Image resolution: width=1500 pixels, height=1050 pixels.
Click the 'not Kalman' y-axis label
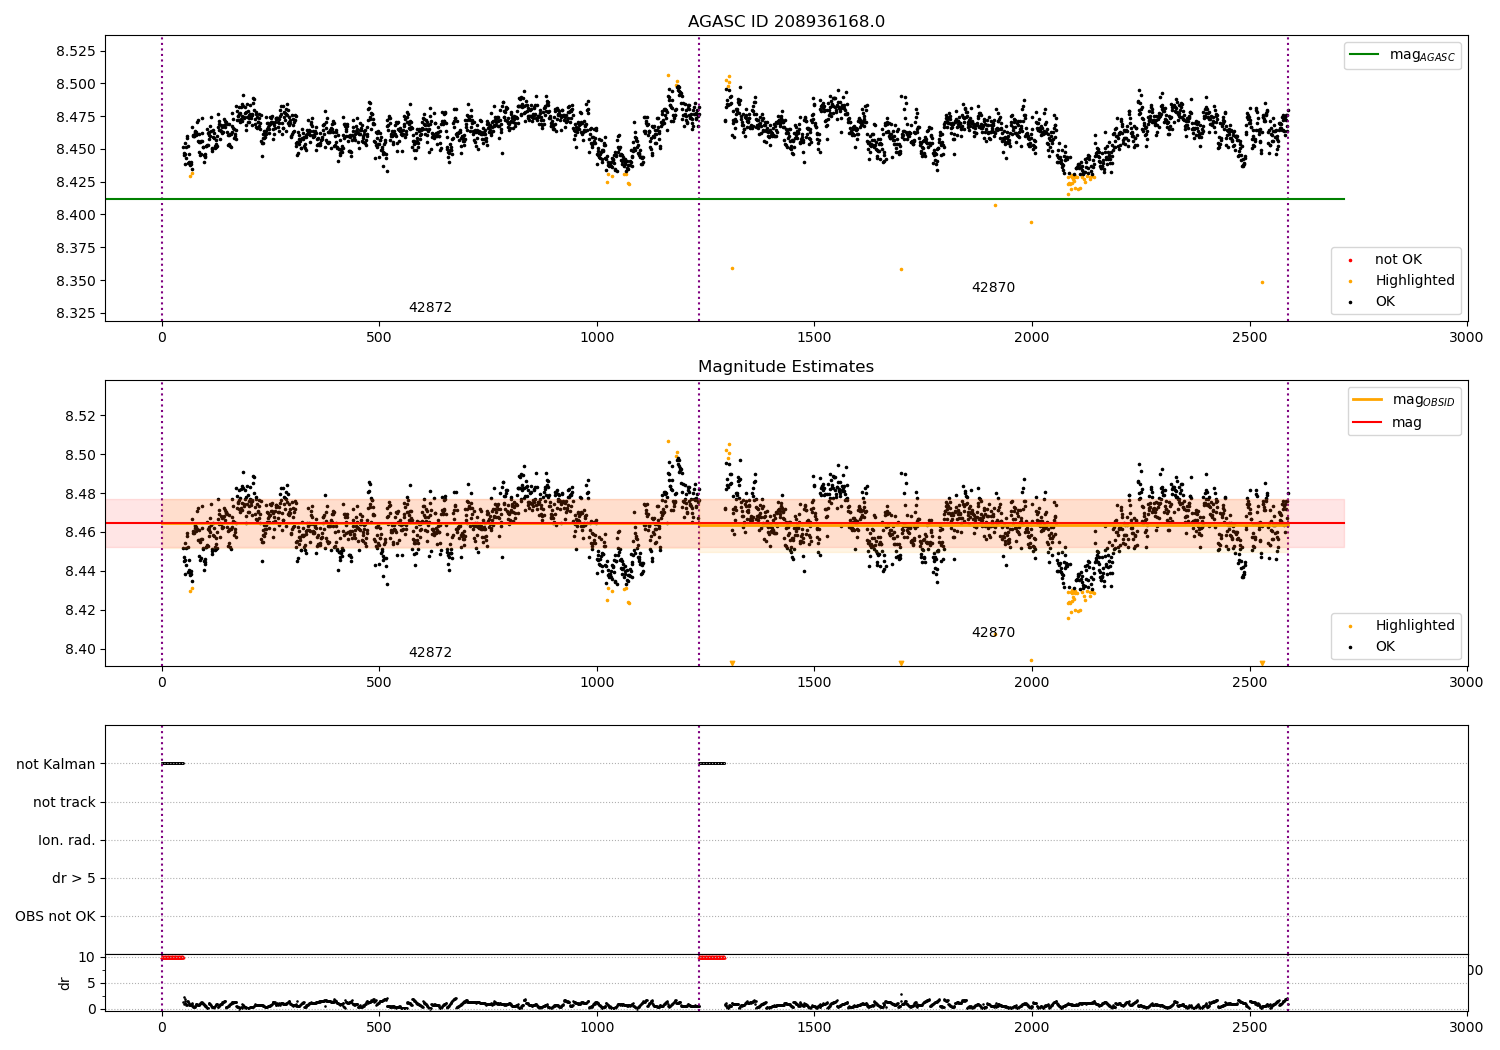pos(56,764)
